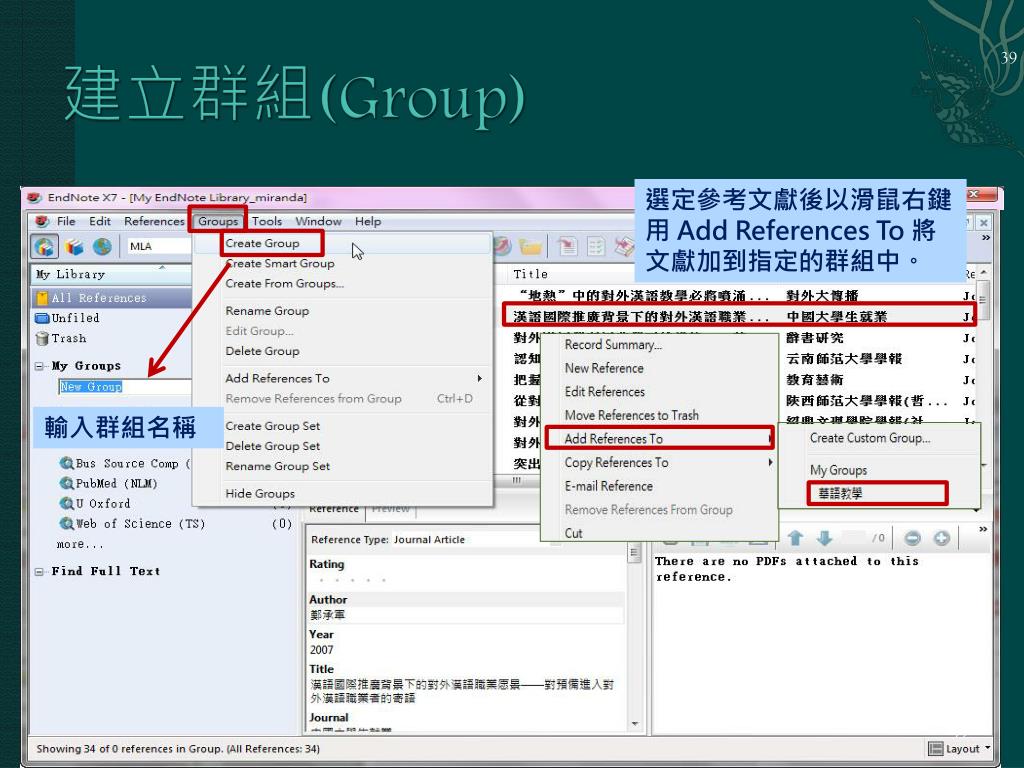The height and width of the screenshot is (768, 1024).
Task: Click the open folder toolbar icon
Action: [x=530, y=247]
